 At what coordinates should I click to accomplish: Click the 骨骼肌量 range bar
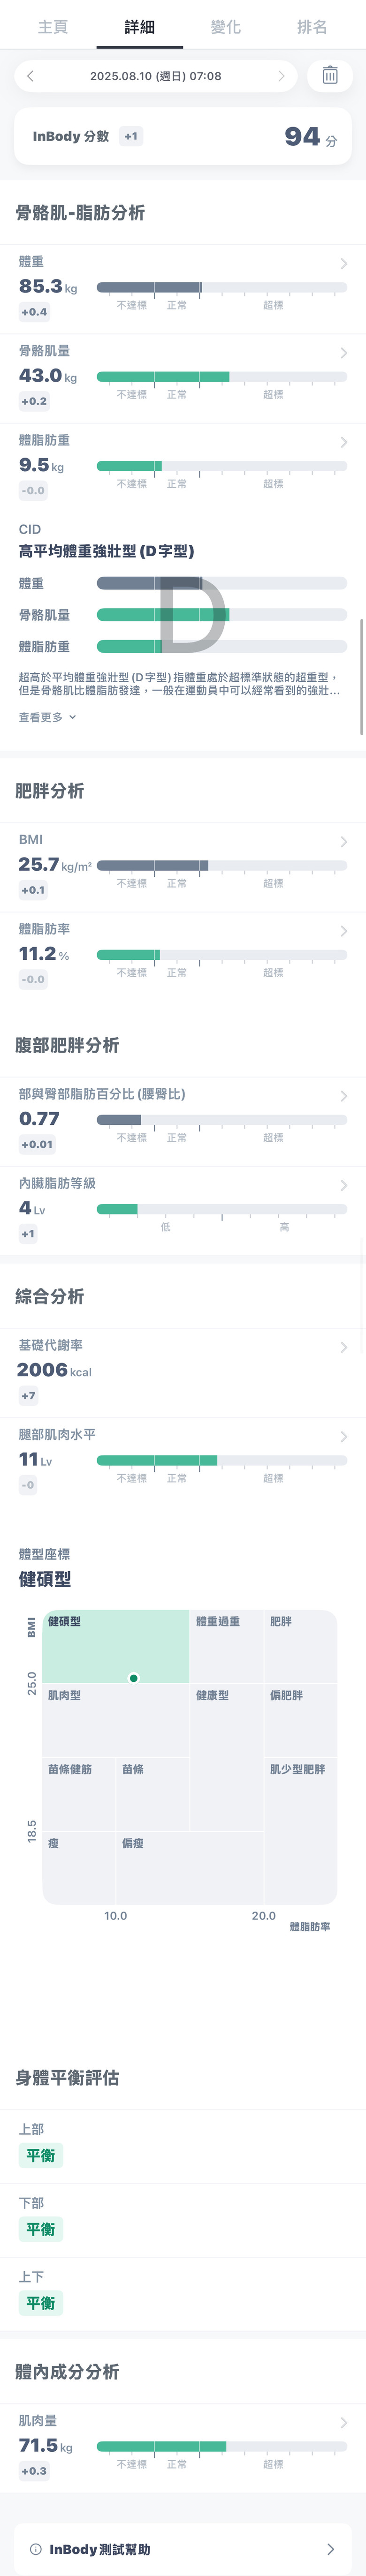coord(221,377)
